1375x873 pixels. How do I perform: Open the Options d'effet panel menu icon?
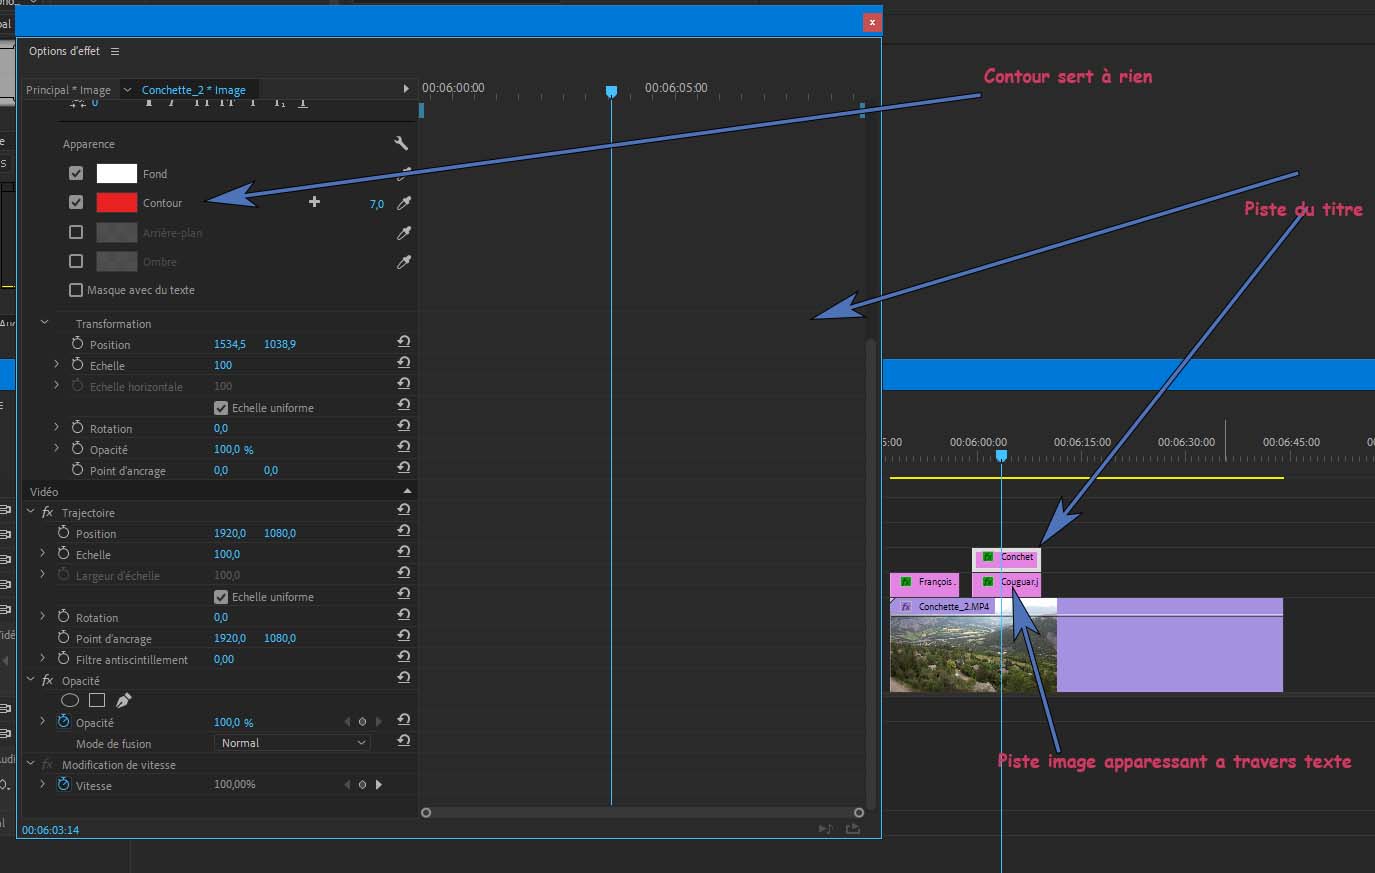pyautogui.click(x=115, y=51)
